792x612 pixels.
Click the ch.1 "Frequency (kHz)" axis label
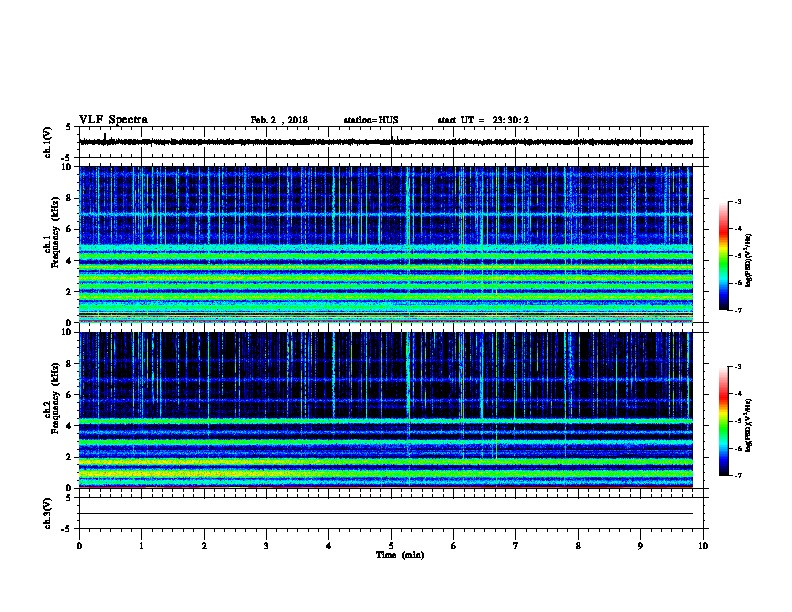click(56, 232)
